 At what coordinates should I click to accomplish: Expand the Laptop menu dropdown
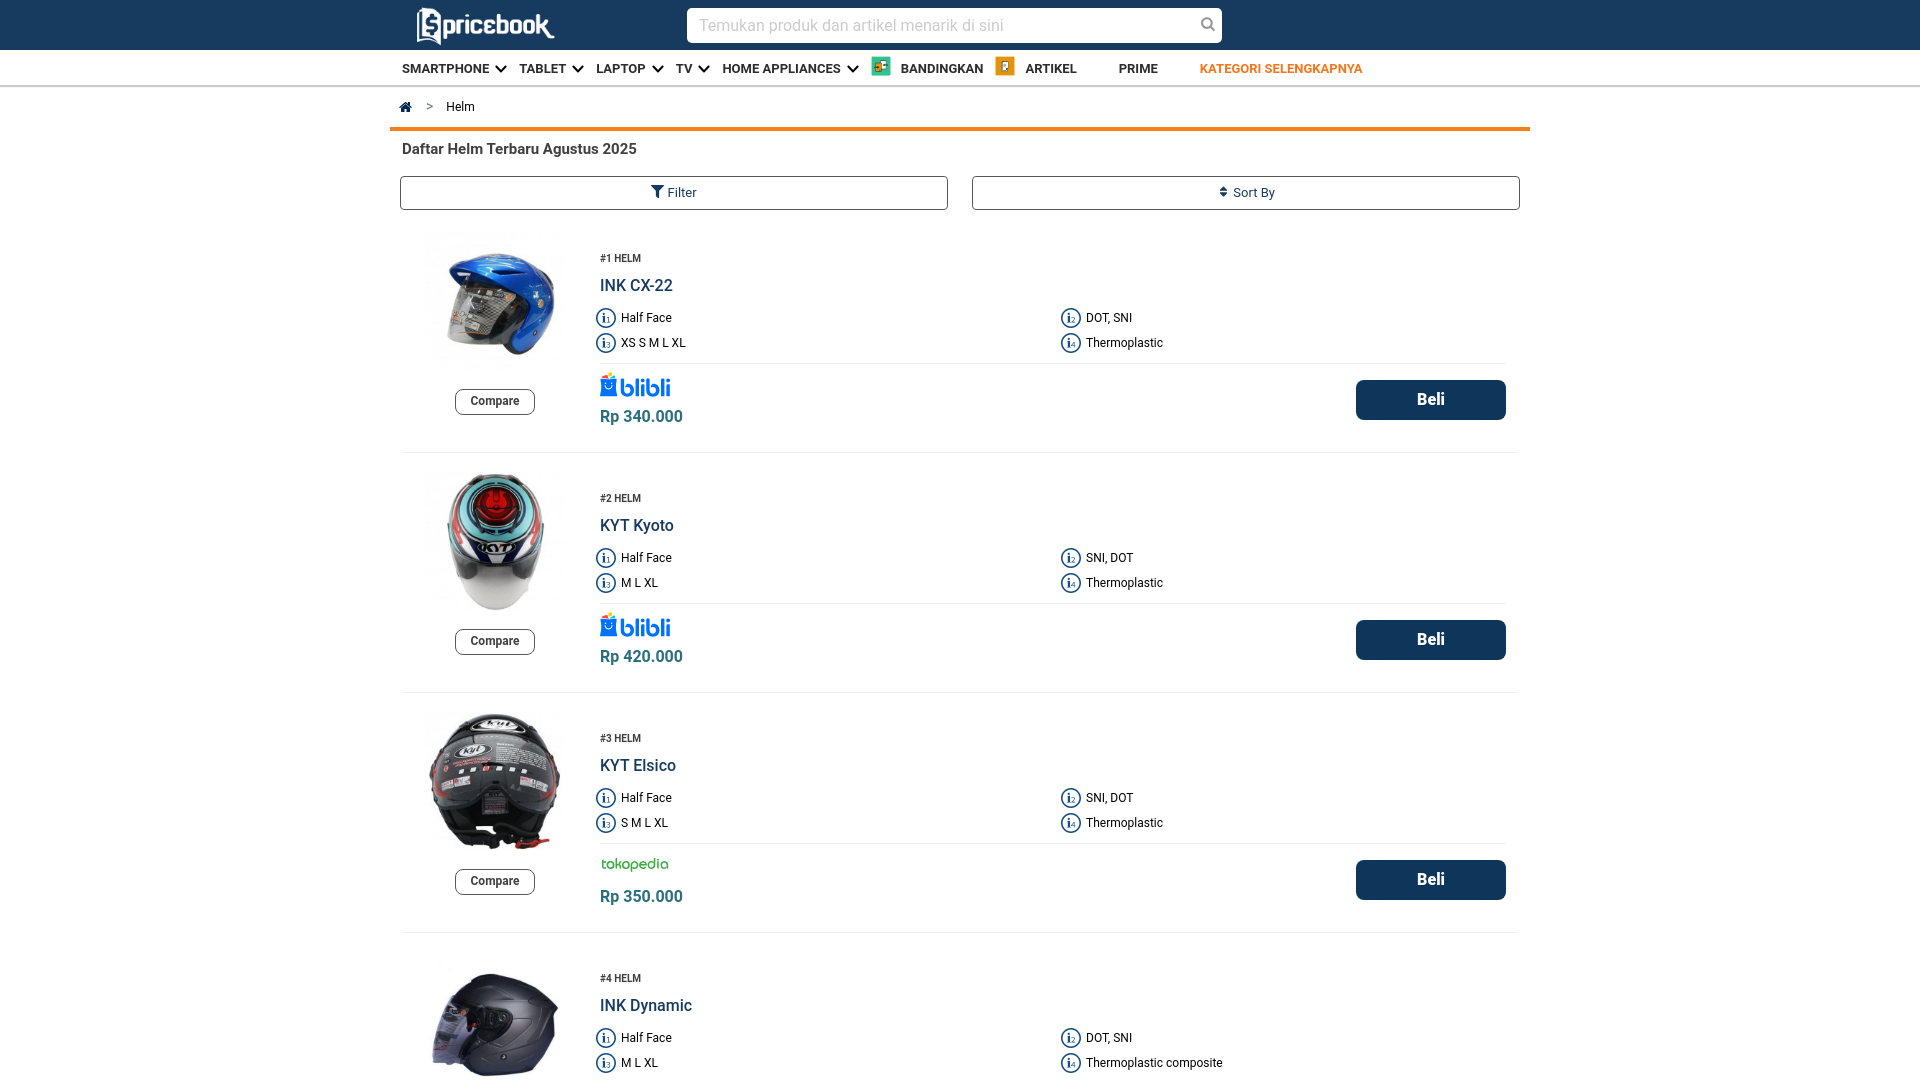(629, 69)
